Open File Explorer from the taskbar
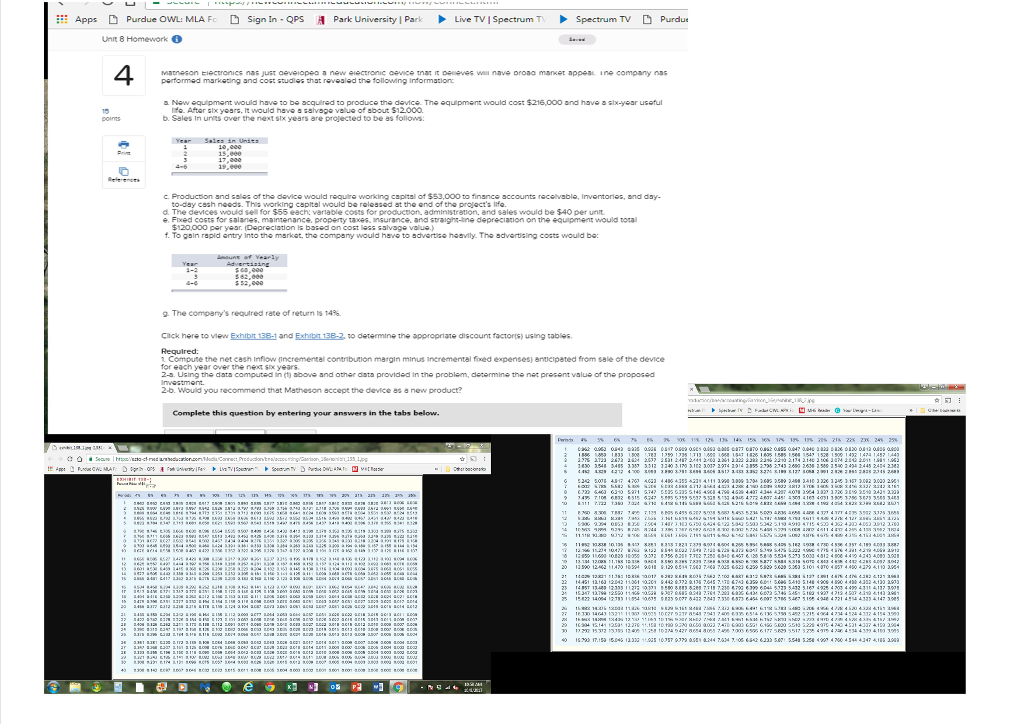1024x724 pixels. 75,688
